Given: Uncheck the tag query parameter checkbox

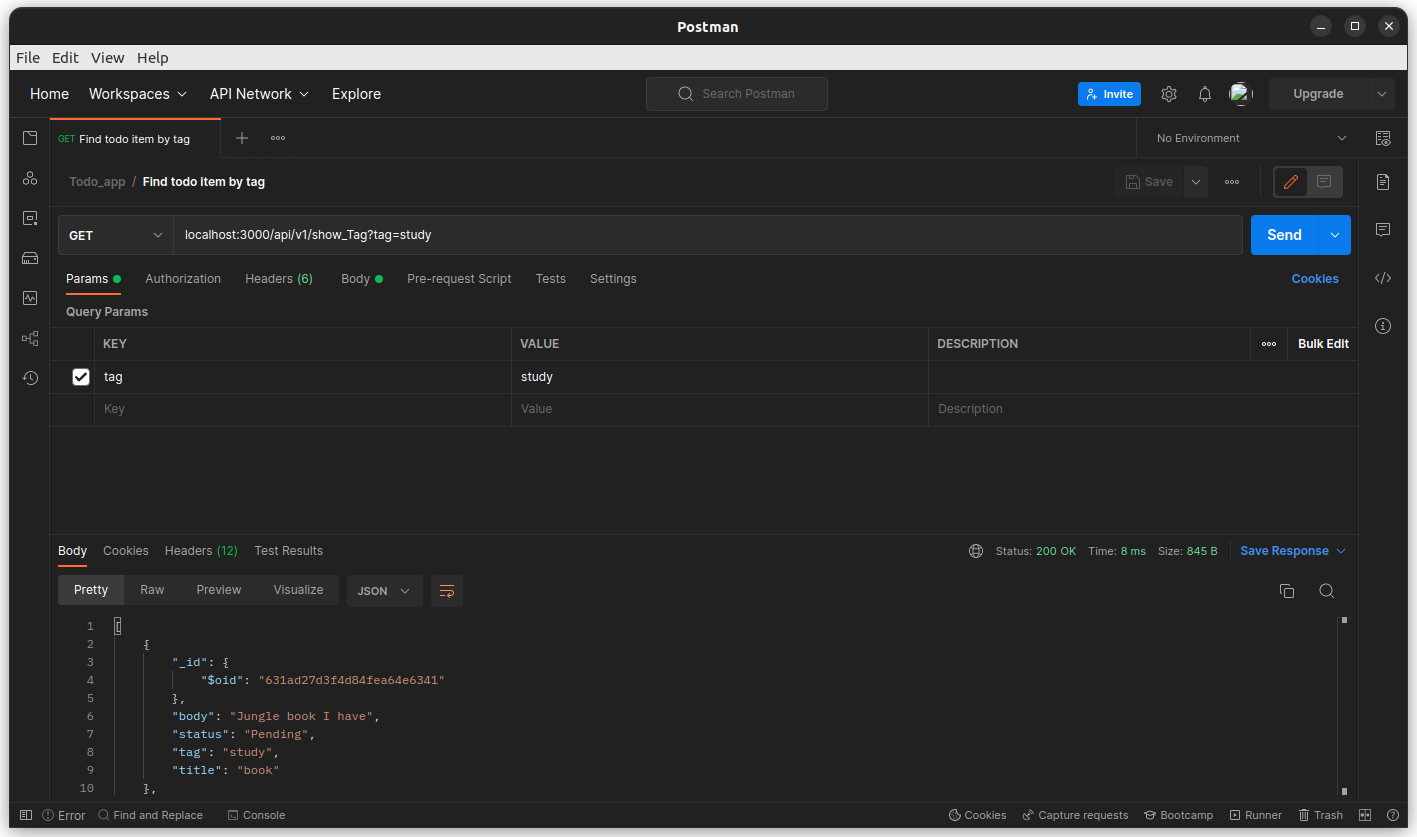Looking at the screenshot, I should click(x=81, y=377).
